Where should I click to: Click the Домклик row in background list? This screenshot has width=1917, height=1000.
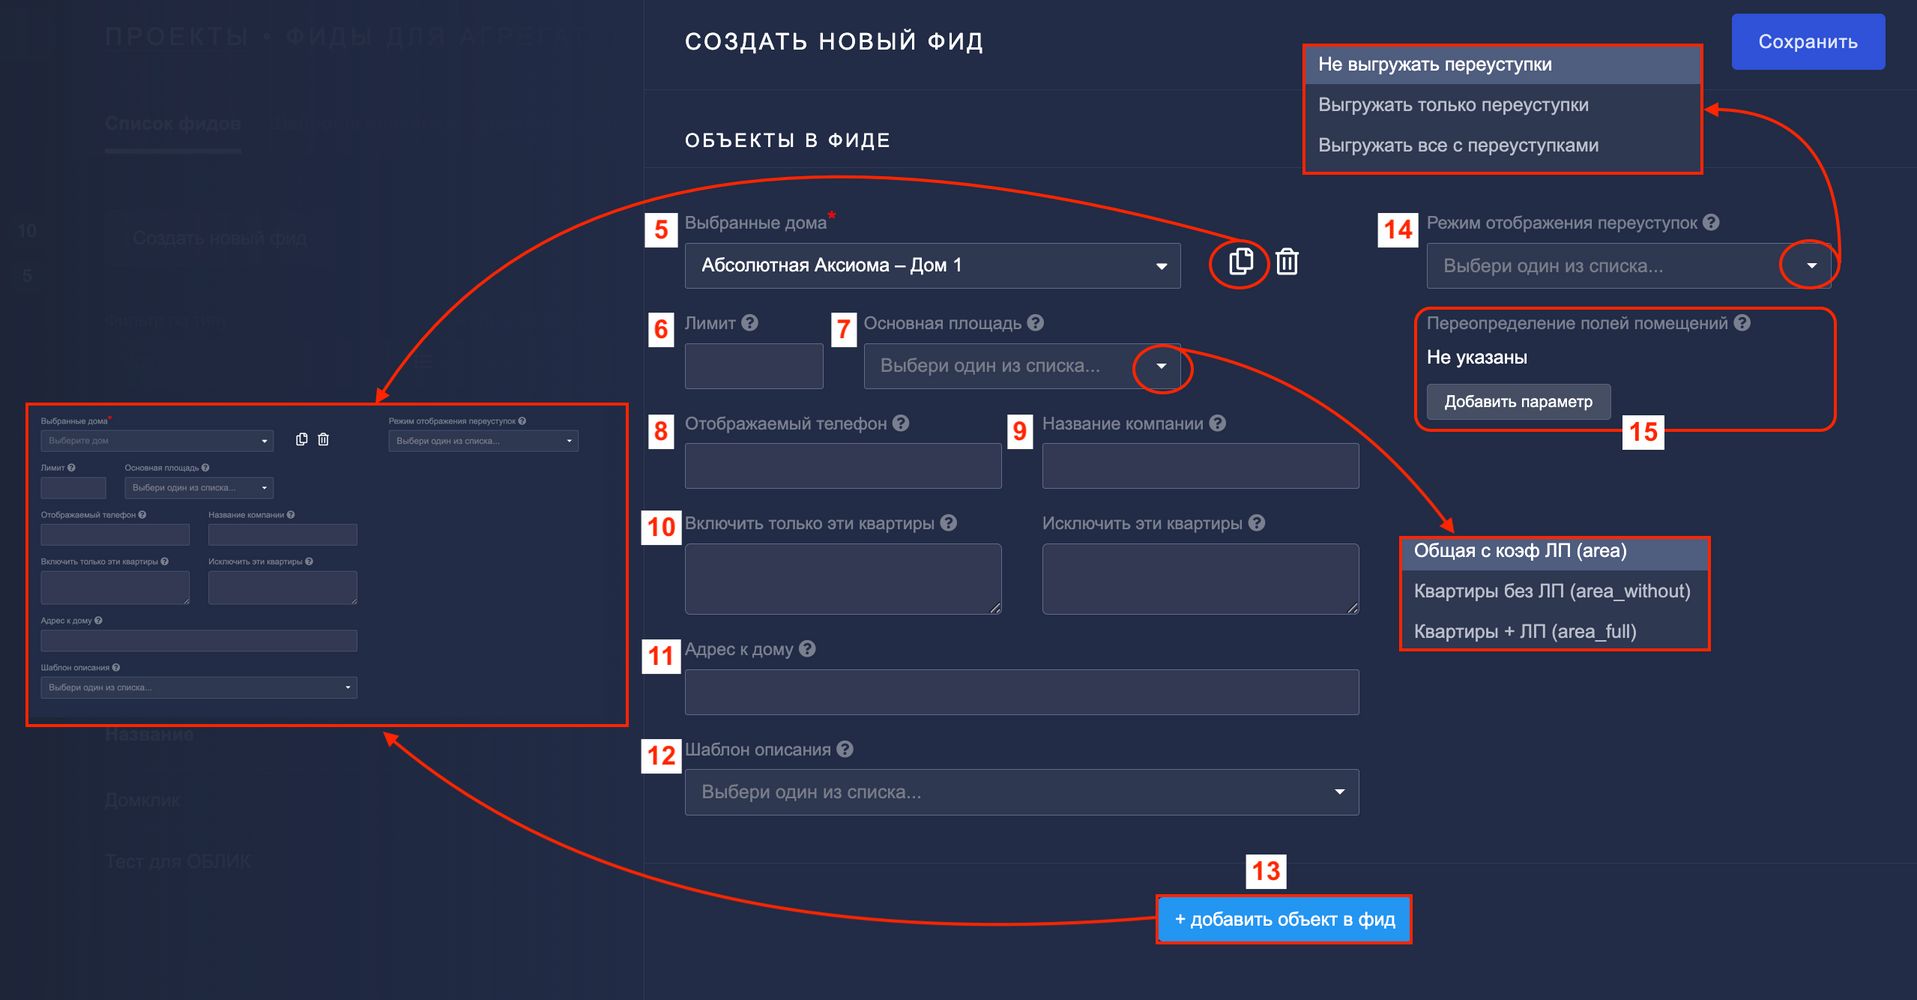(x=143, y=800)
